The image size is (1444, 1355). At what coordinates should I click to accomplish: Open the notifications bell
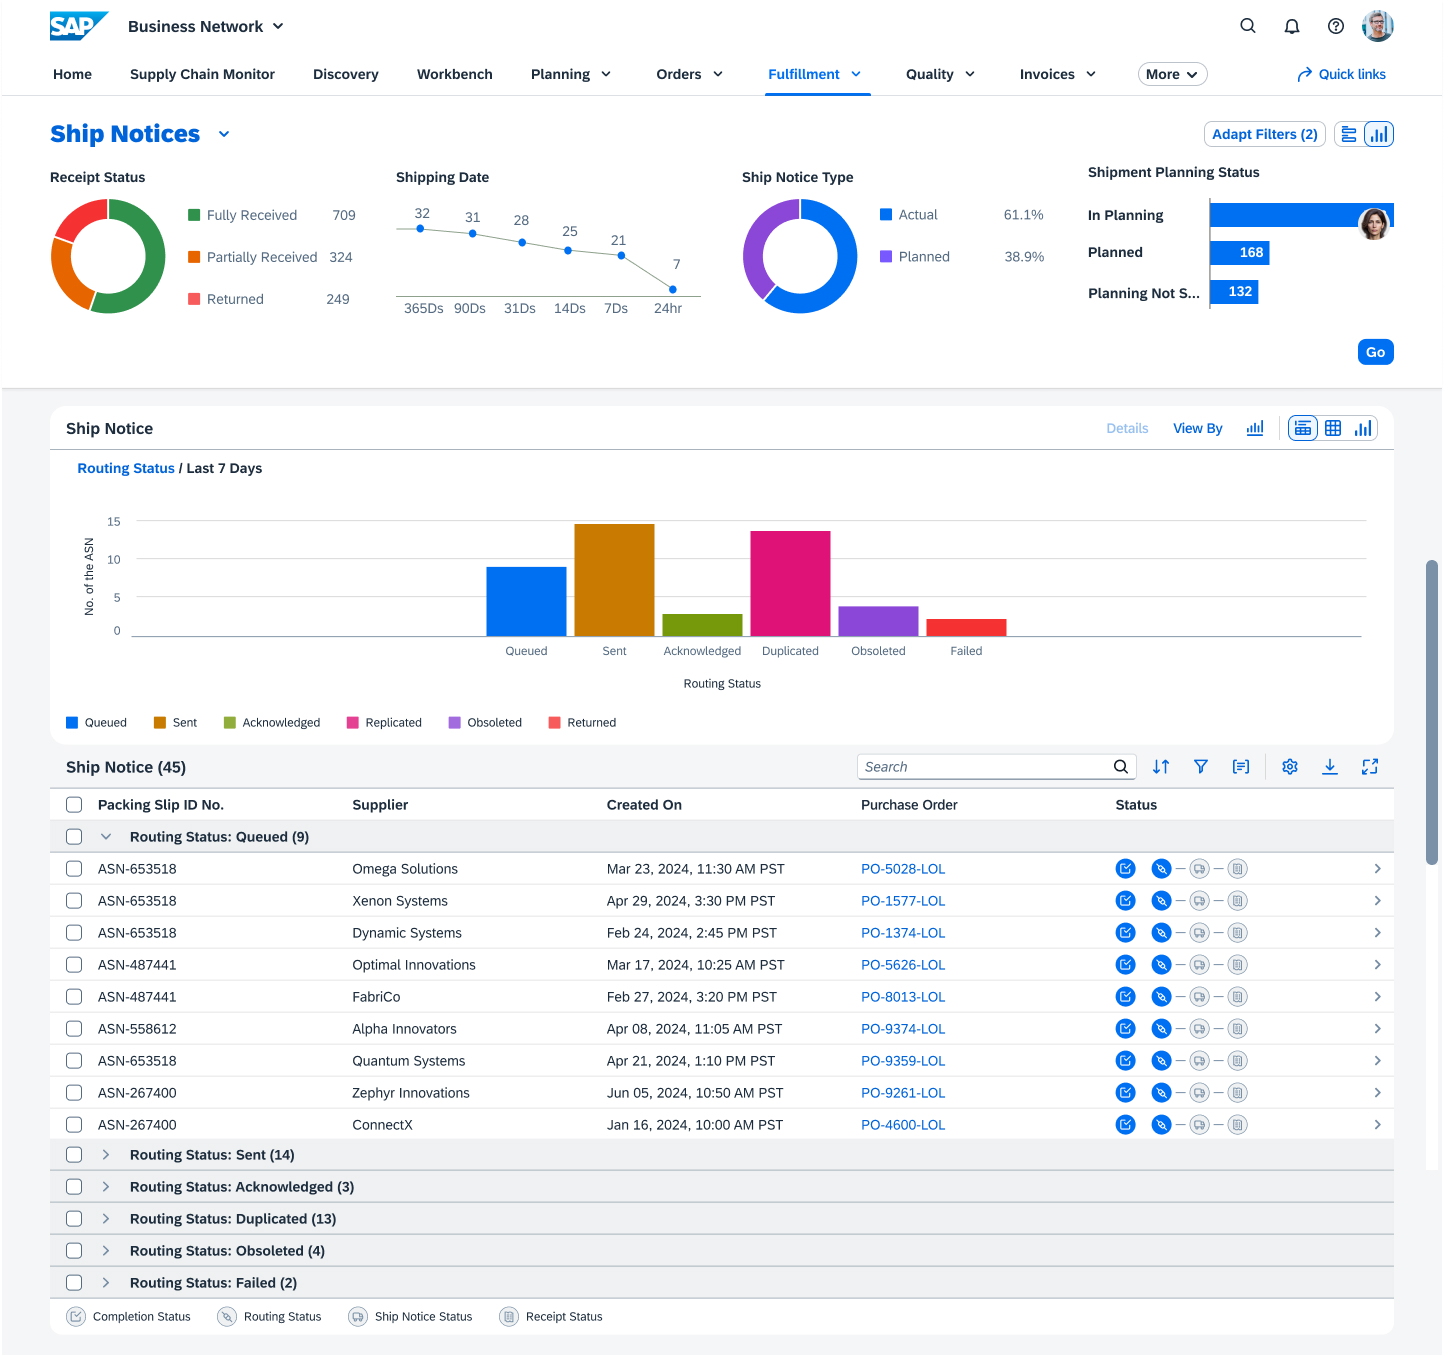click(1291, 26)
